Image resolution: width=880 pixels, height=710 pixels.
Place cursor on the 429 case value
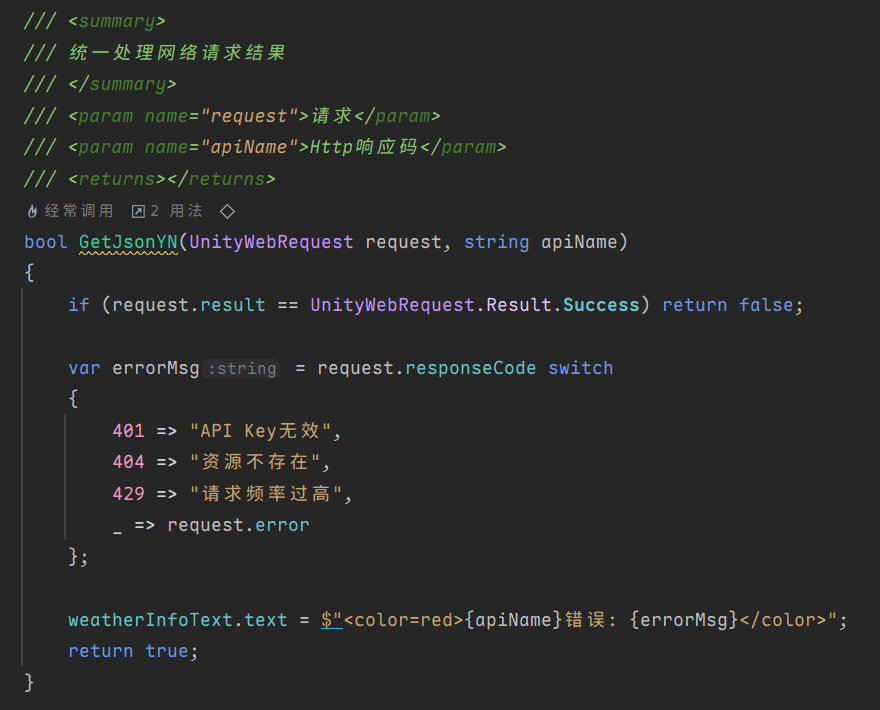point(129,494)
